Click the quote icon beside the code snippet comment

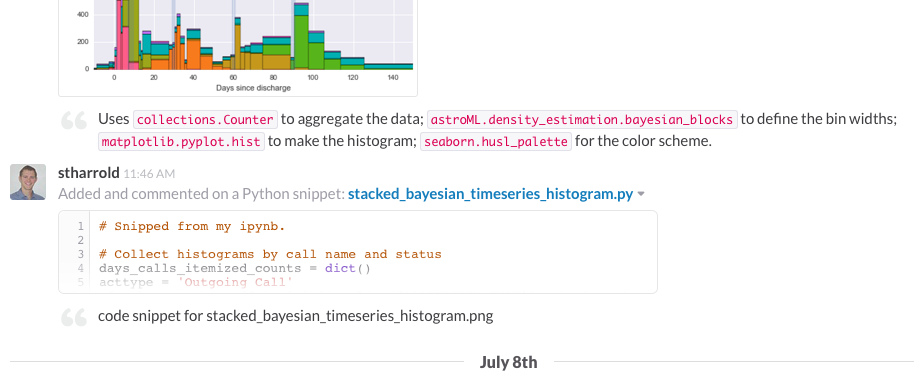74,317
